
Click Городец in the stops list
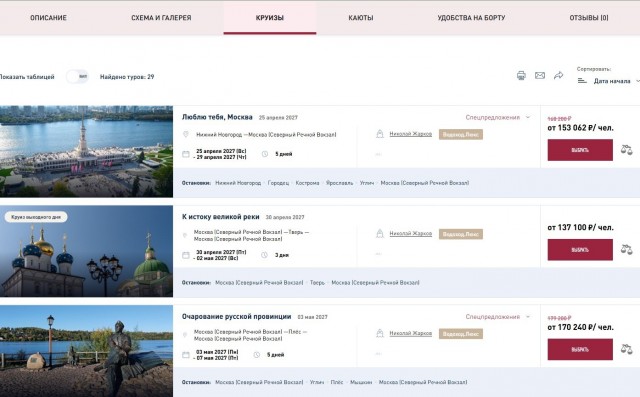pyautogui.click(x=278, y=183)
